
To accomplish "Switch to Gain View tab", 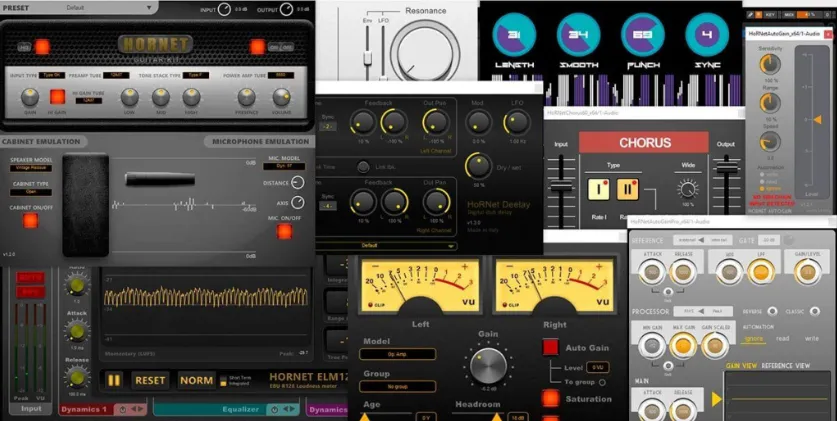I will tap(741, 366).
